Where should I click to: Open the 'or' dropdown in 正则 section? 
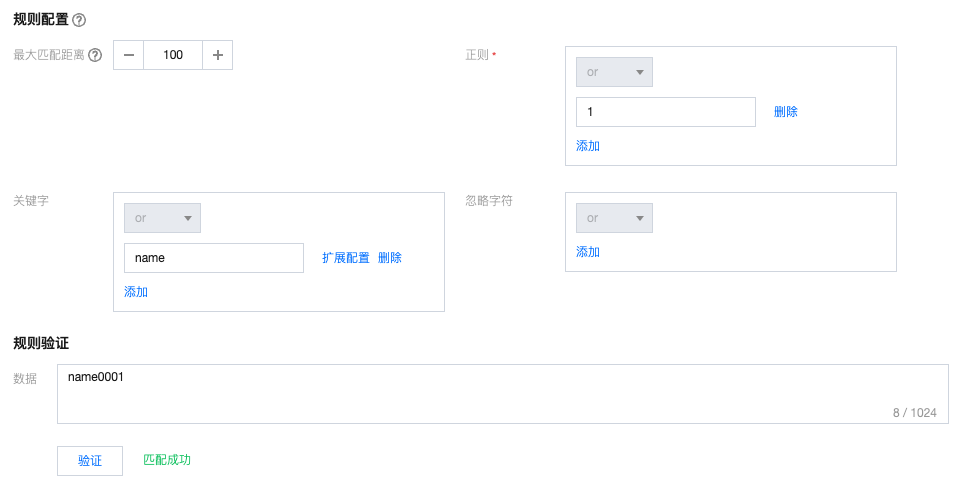[x=614, y=72]
